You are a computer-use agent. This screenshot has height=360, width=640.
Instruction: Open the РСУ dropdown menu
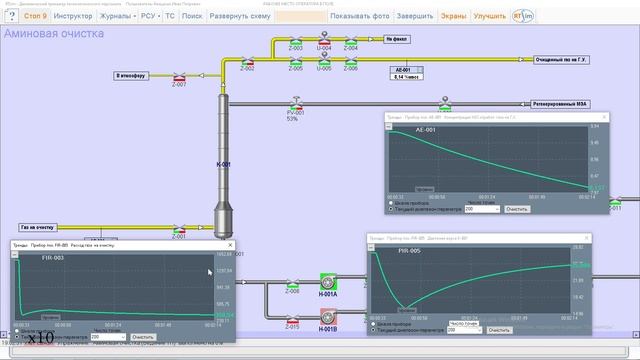pyautogui.click(x=150, y=16)
